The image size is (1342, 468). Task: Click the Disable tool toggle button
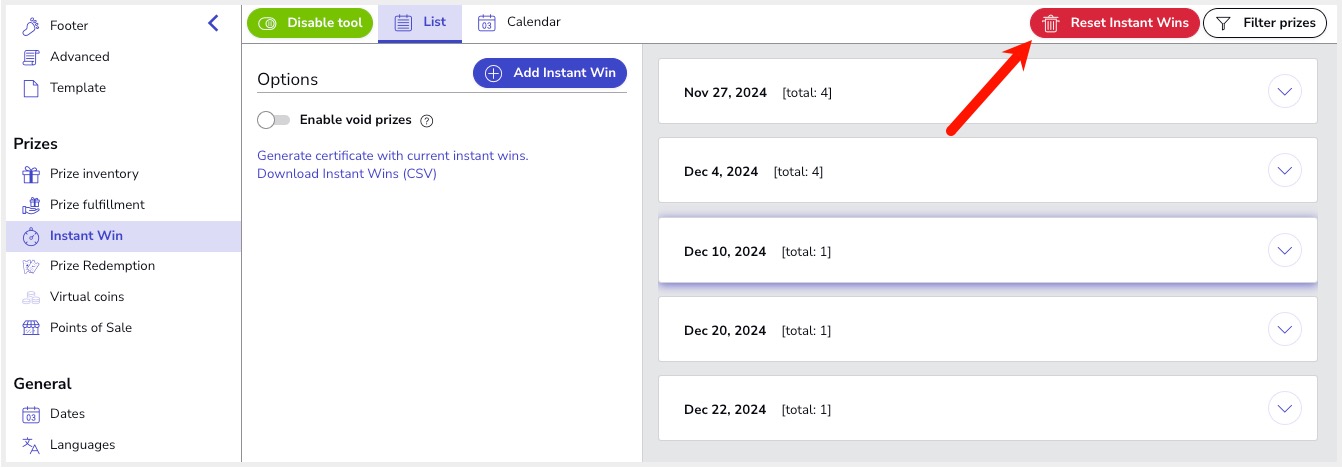[x=310, y=23]
